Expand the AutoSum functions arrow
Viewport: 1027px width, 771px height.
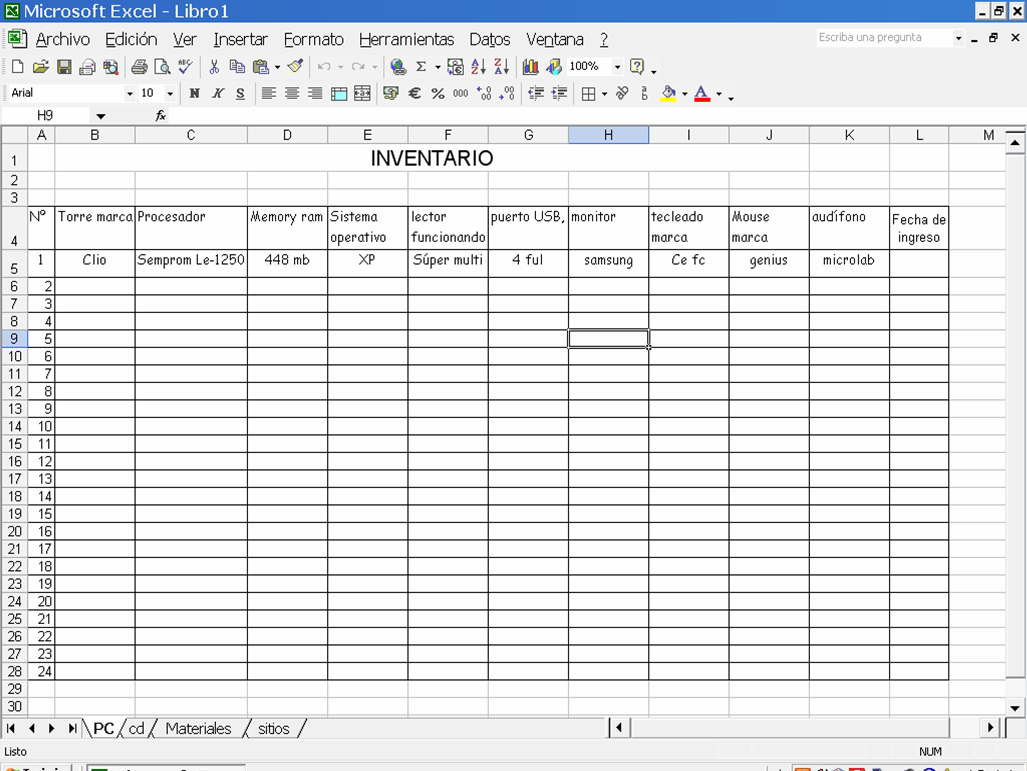pos(438,67)
